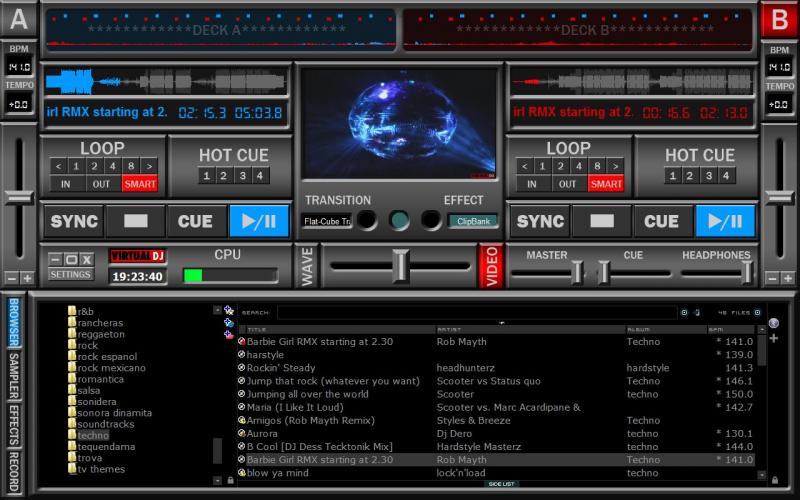Trigger hot cue 2 on deck B
The height and width of the screenshot is (500, 800).
[690, 176]
